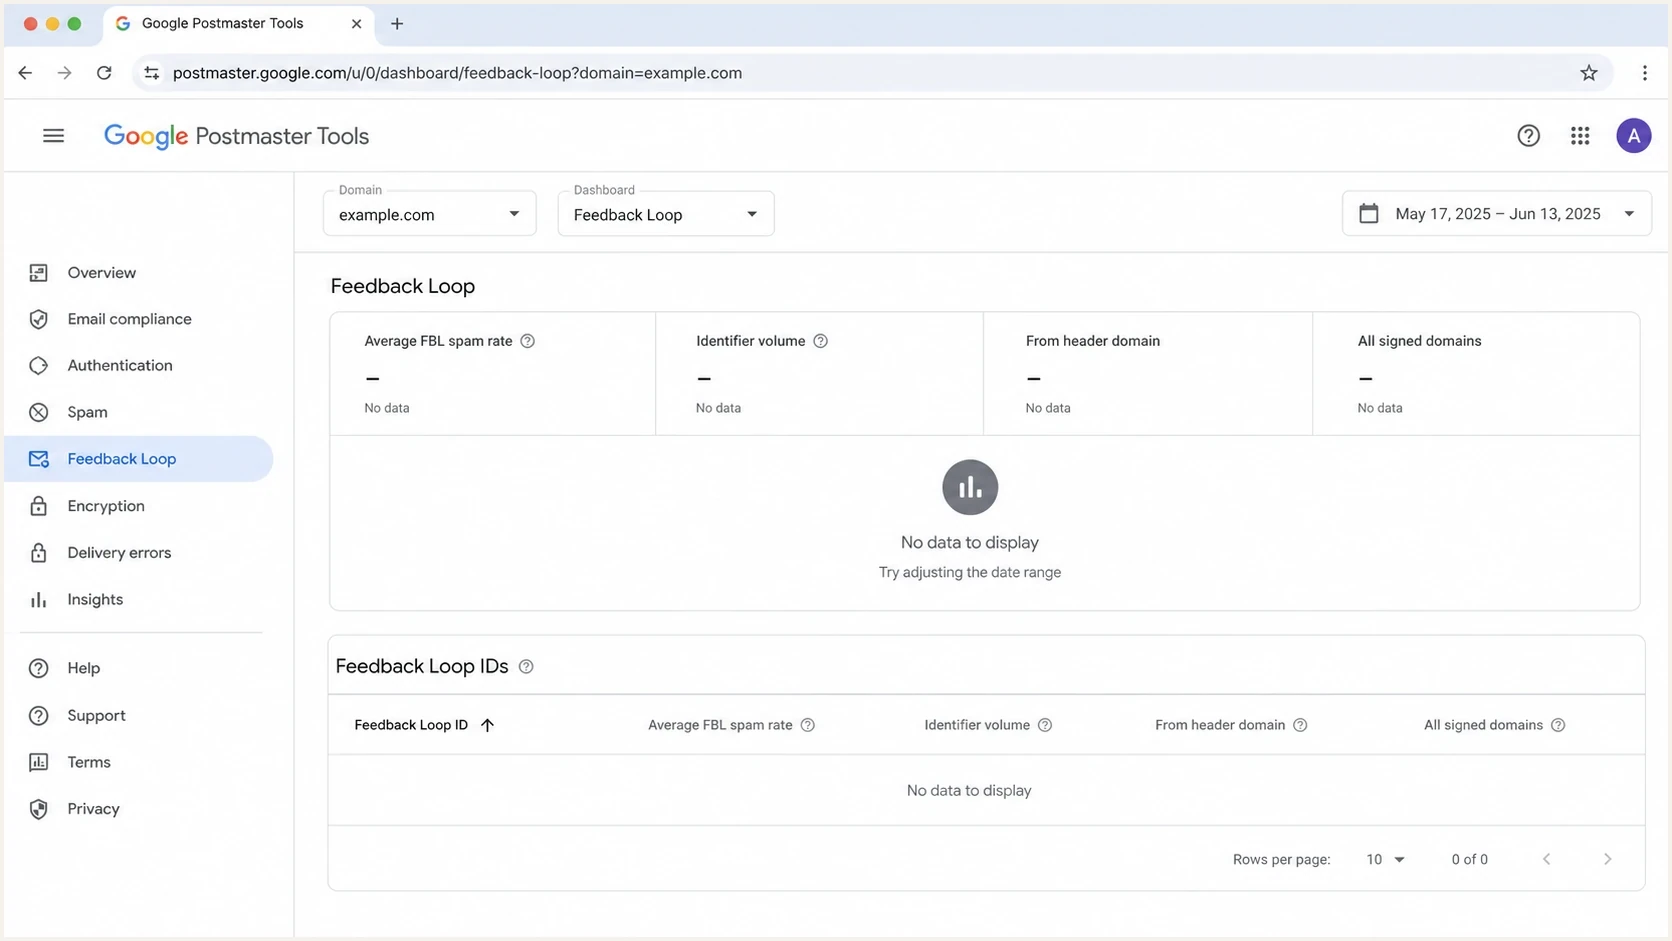Click info icon beside Feedback Loop IDs heading

526,667
